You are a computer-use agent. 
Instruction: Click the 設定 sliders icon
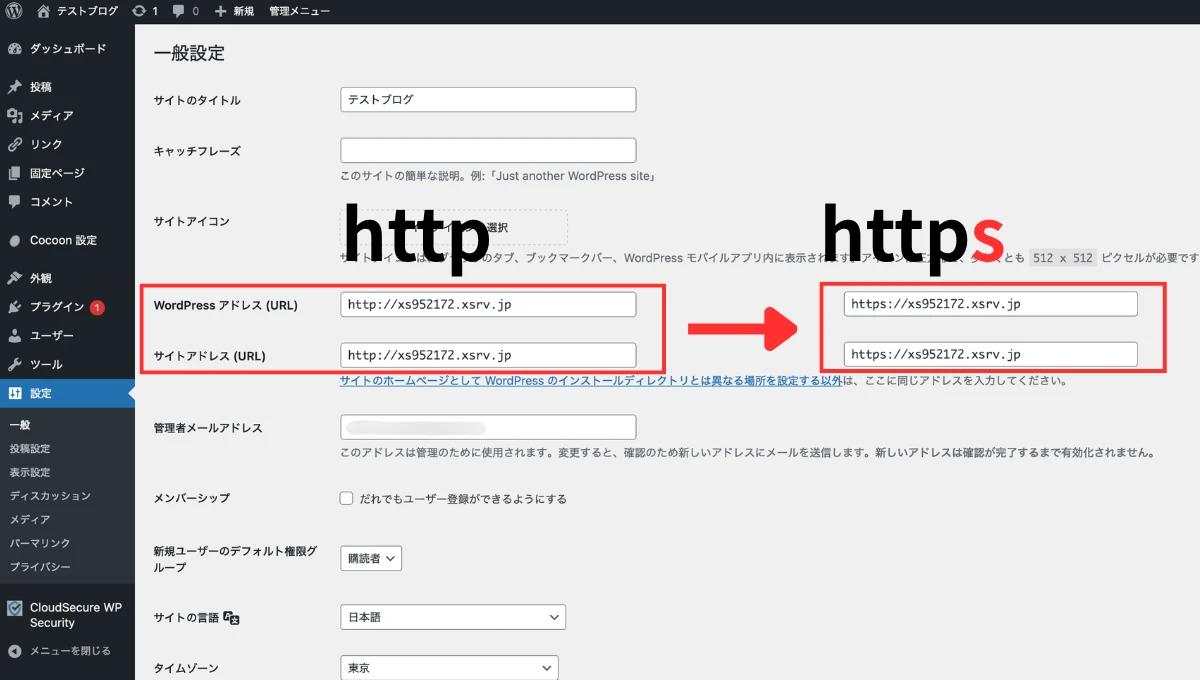[x=15, y=393]
